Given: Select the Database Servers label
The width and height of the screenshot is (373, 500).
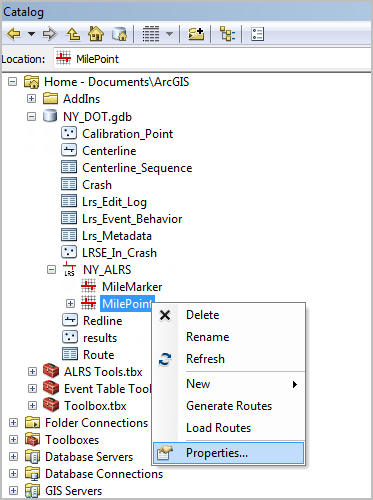Looking at the screenshot, I should pos(89,457).
